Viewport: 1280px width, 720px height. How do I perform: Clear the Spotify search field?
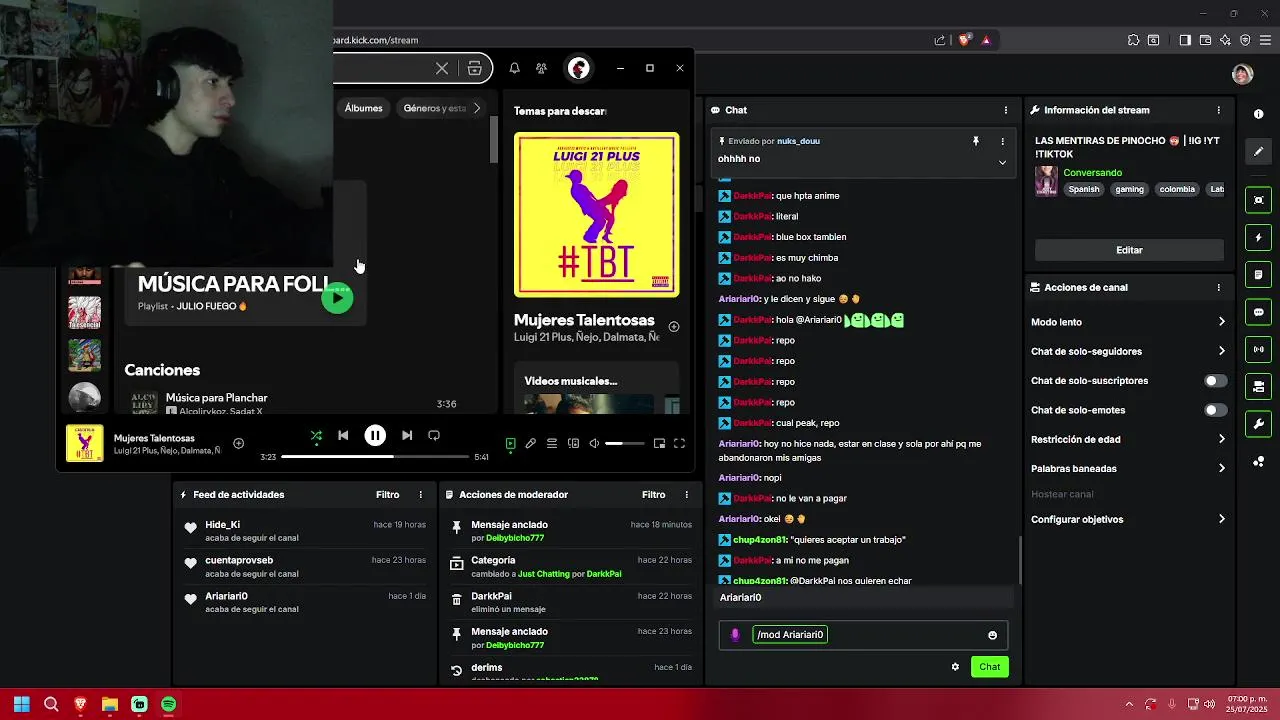[x=442, y=68]
